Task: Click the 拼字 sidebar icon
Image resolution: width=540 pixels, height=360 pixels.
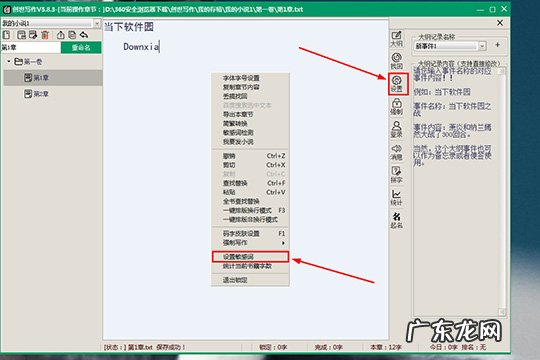Action: 396,175
